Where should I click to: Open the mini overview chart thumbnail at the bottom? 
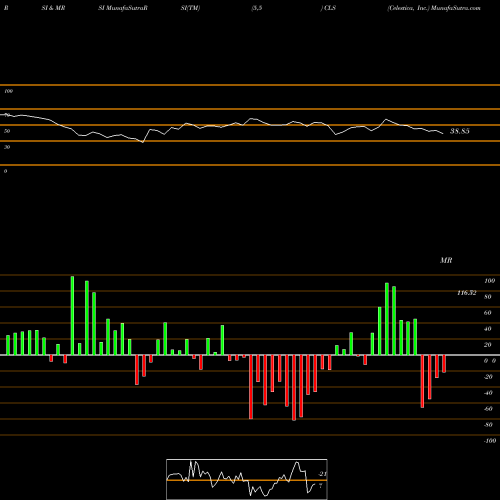point(247,479)
